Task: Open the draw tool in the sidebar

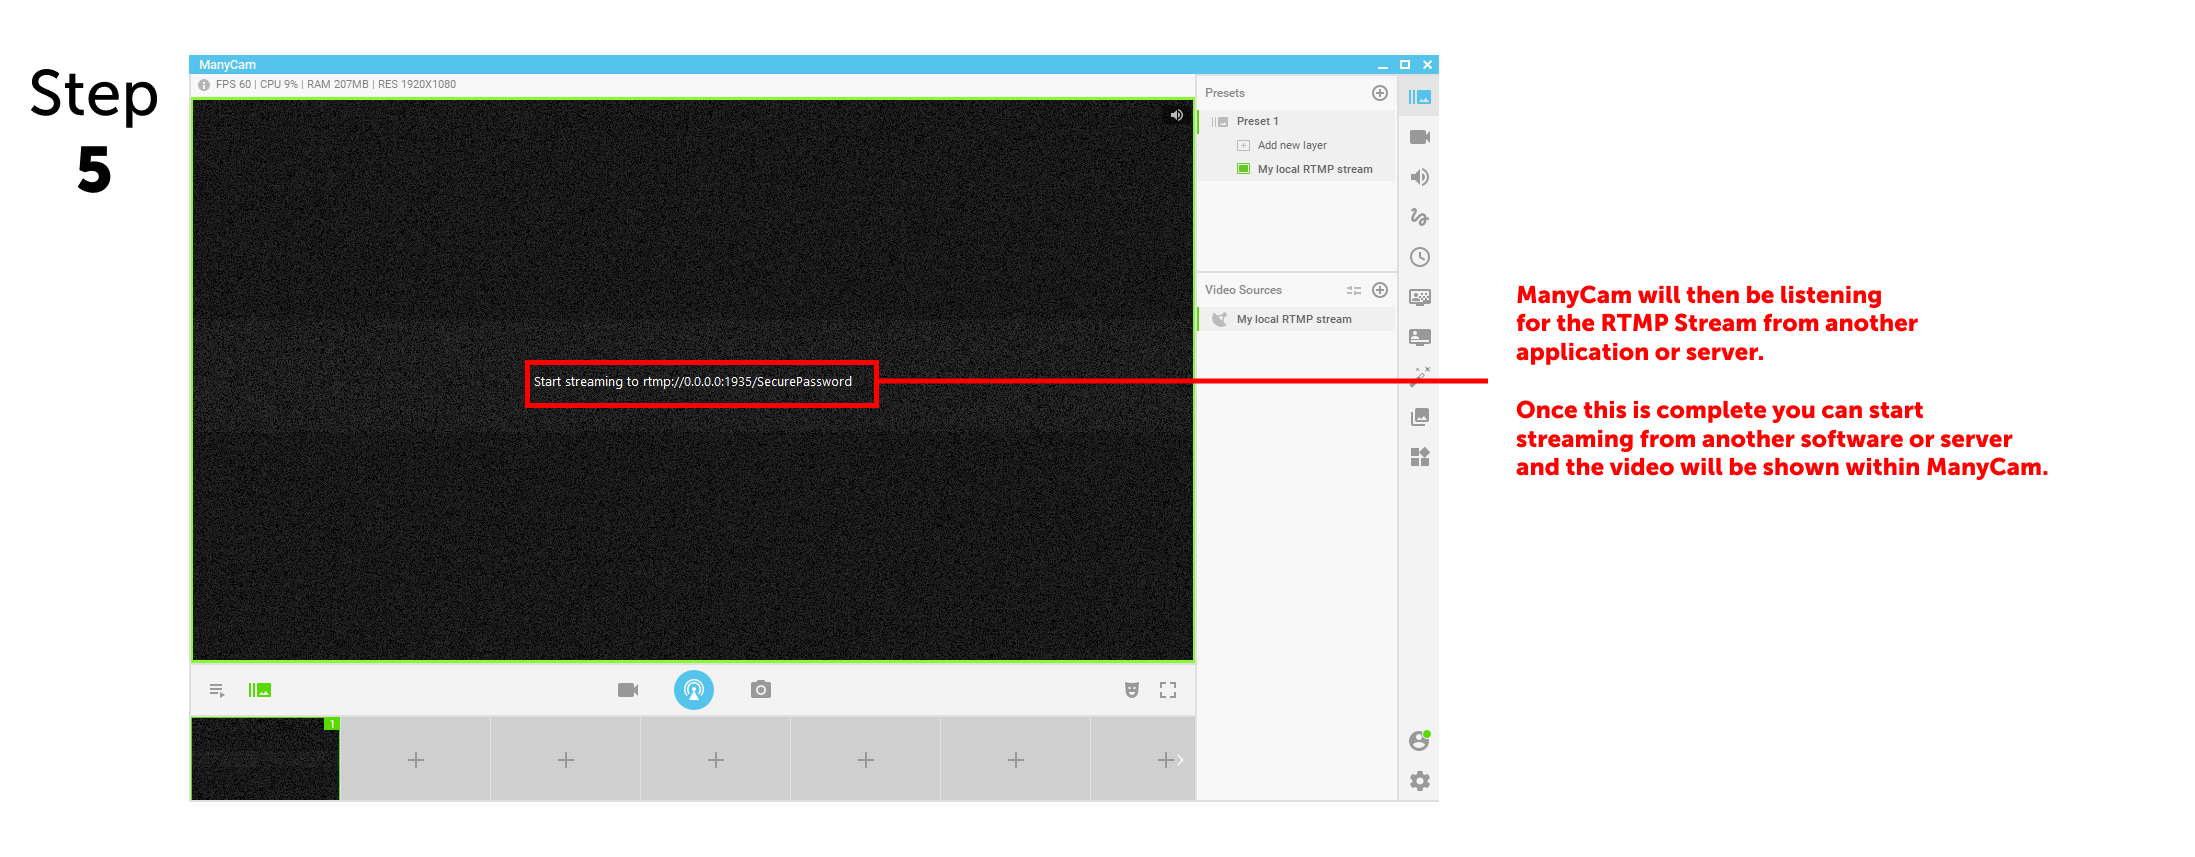Action: (1419, 217)
